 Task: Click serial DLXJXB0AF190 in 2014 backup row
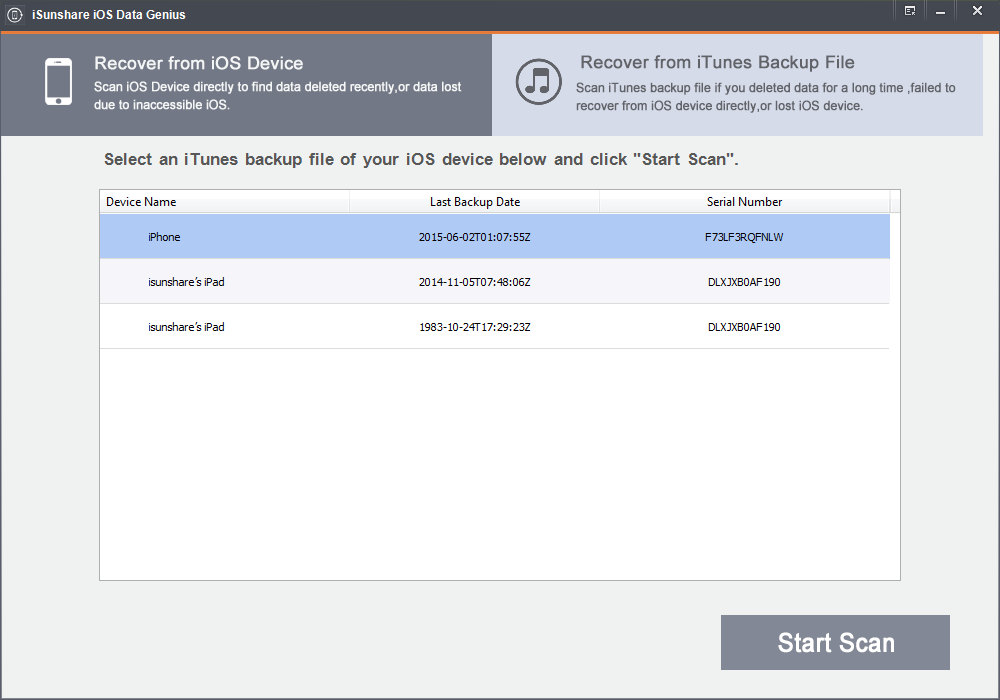click(x=744, y=282)
